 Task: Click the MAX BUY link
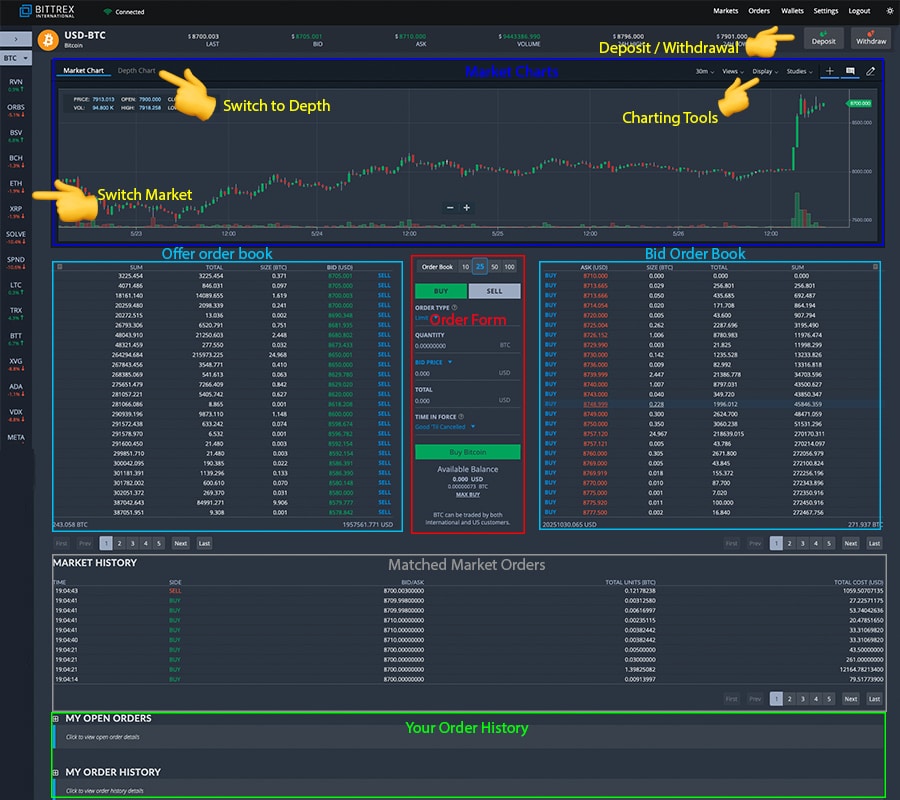(x=468, y=495)
